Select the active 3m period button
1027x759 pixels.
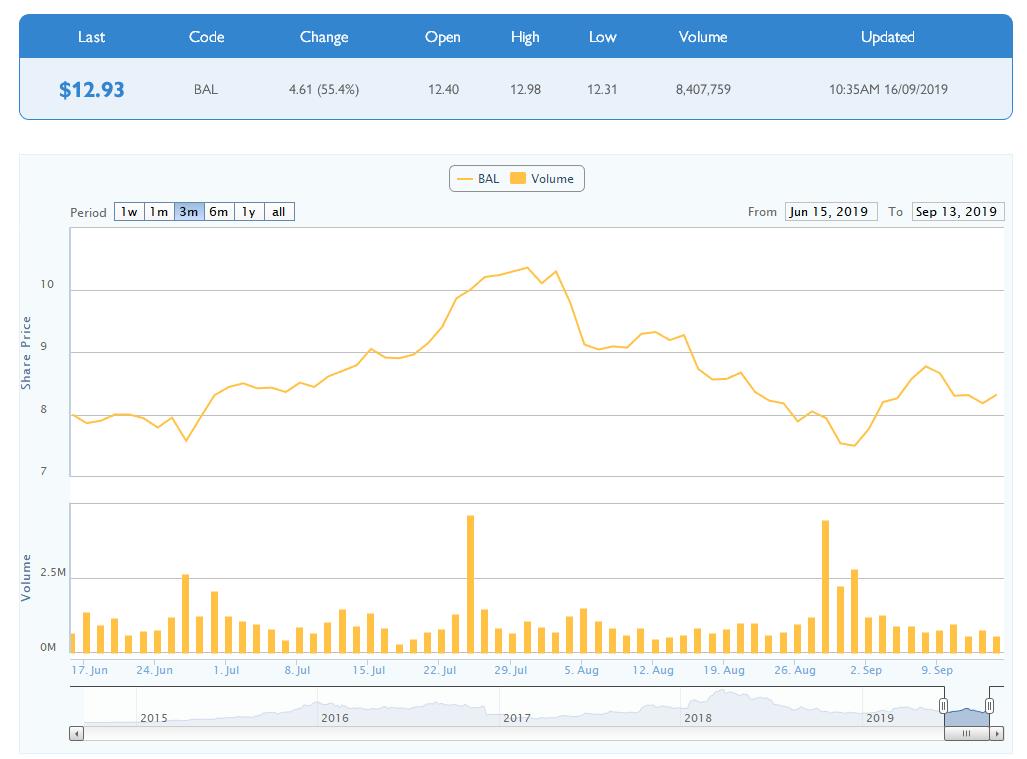(x=189, y=212)
